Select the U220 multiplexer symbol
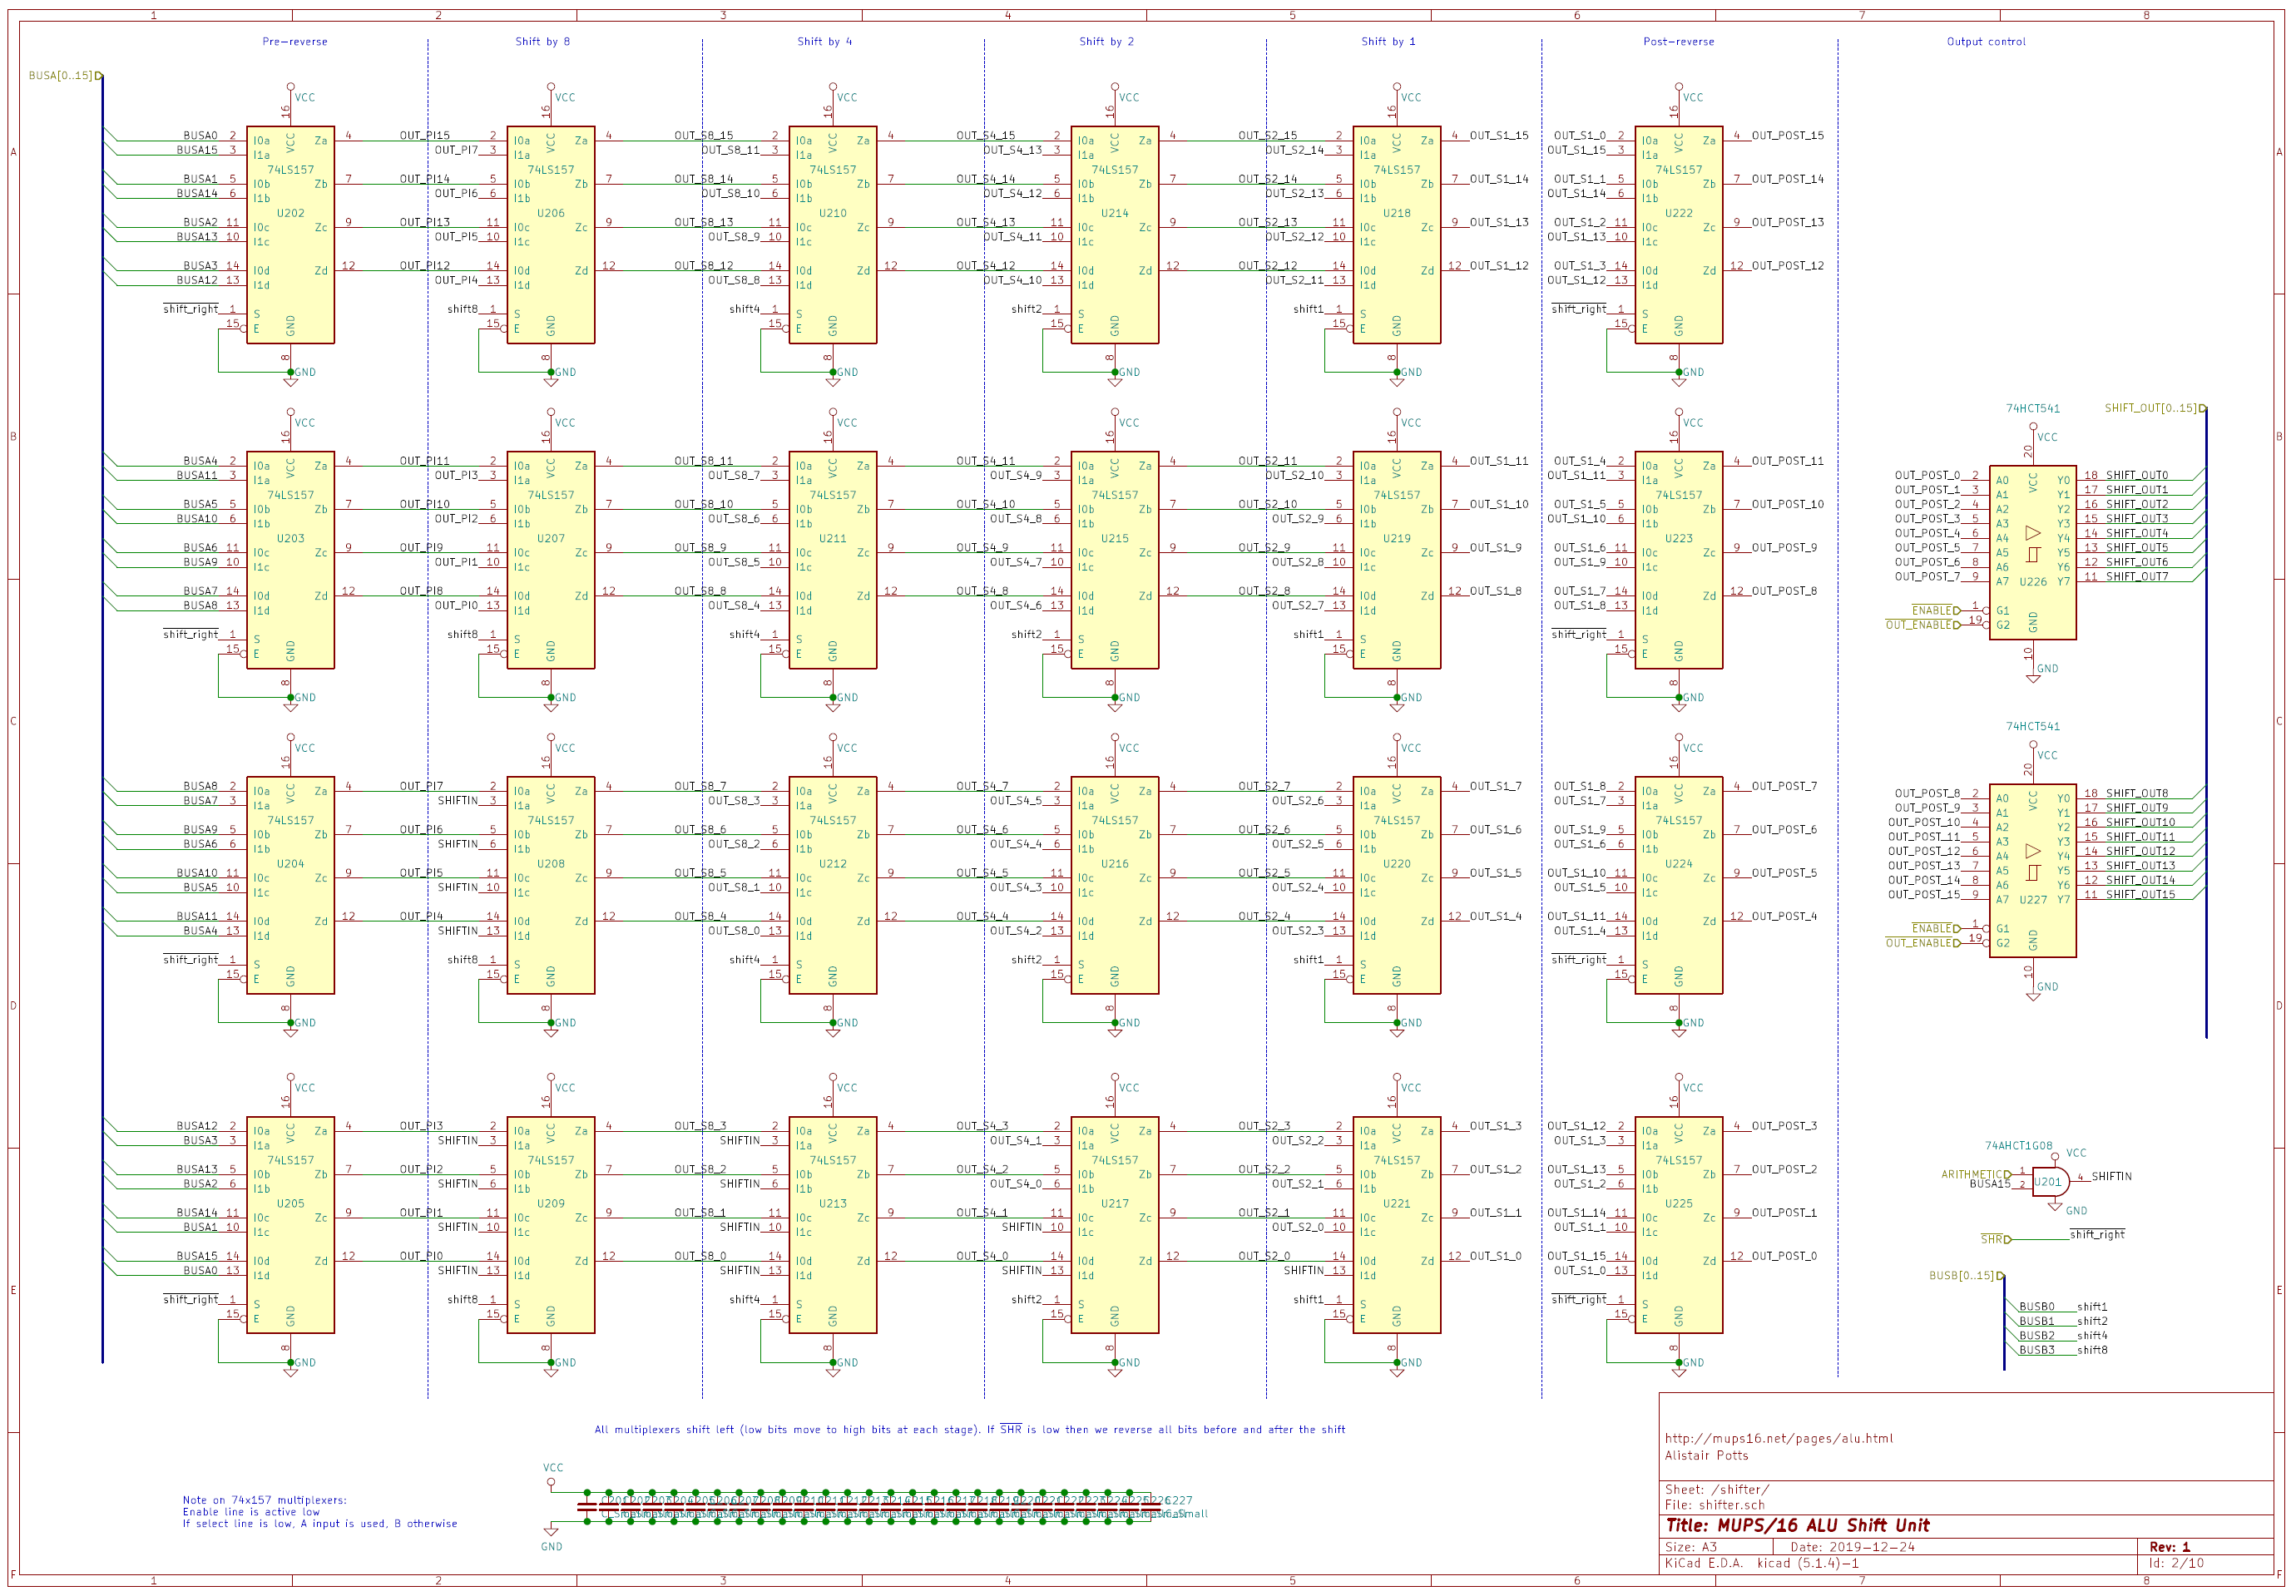This screenshot has height=1596, width=2296. [x=1397, y=885]
